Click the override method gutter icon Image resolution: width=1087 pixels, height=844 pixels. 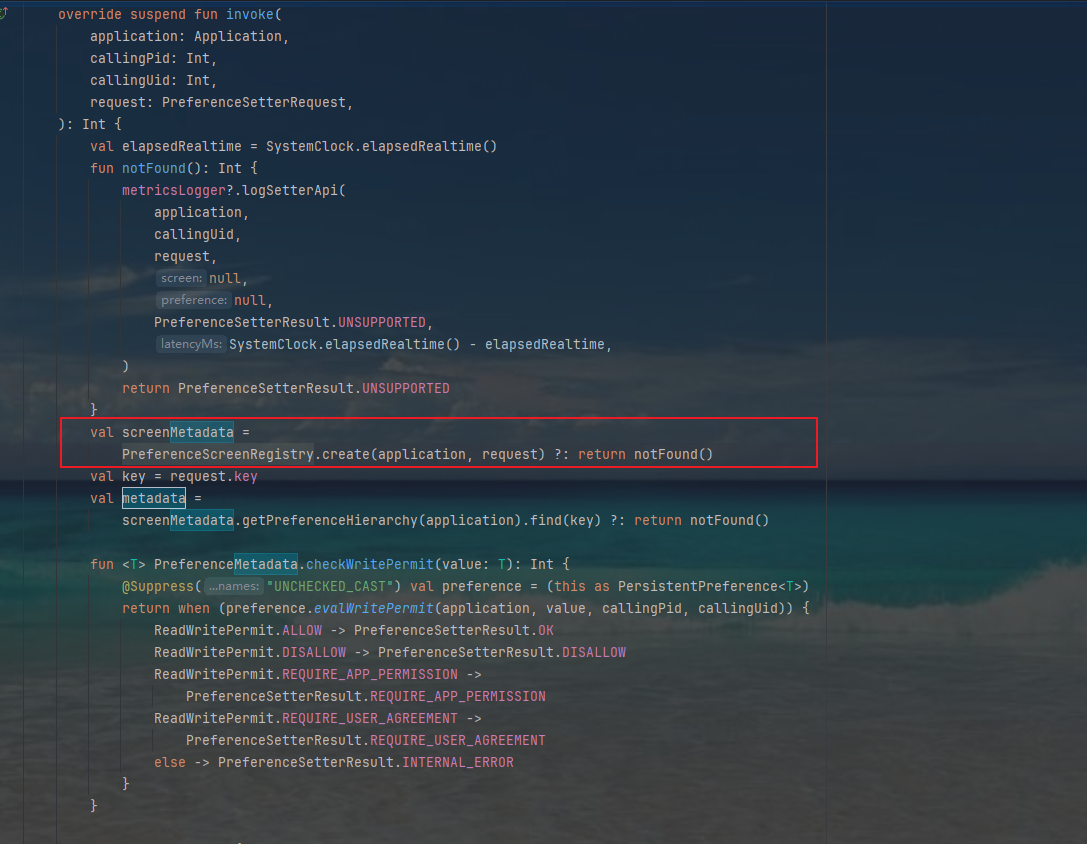(7, 10)
